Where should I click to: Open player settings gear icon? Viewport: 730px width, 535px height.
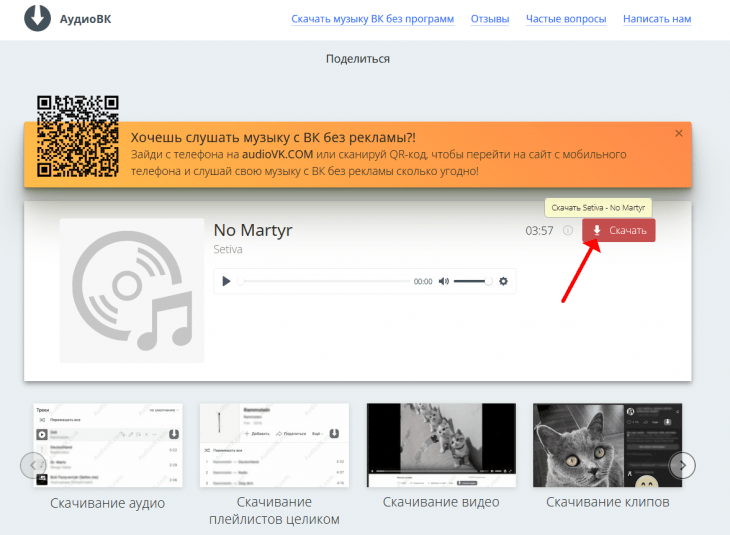pos(503,281)
